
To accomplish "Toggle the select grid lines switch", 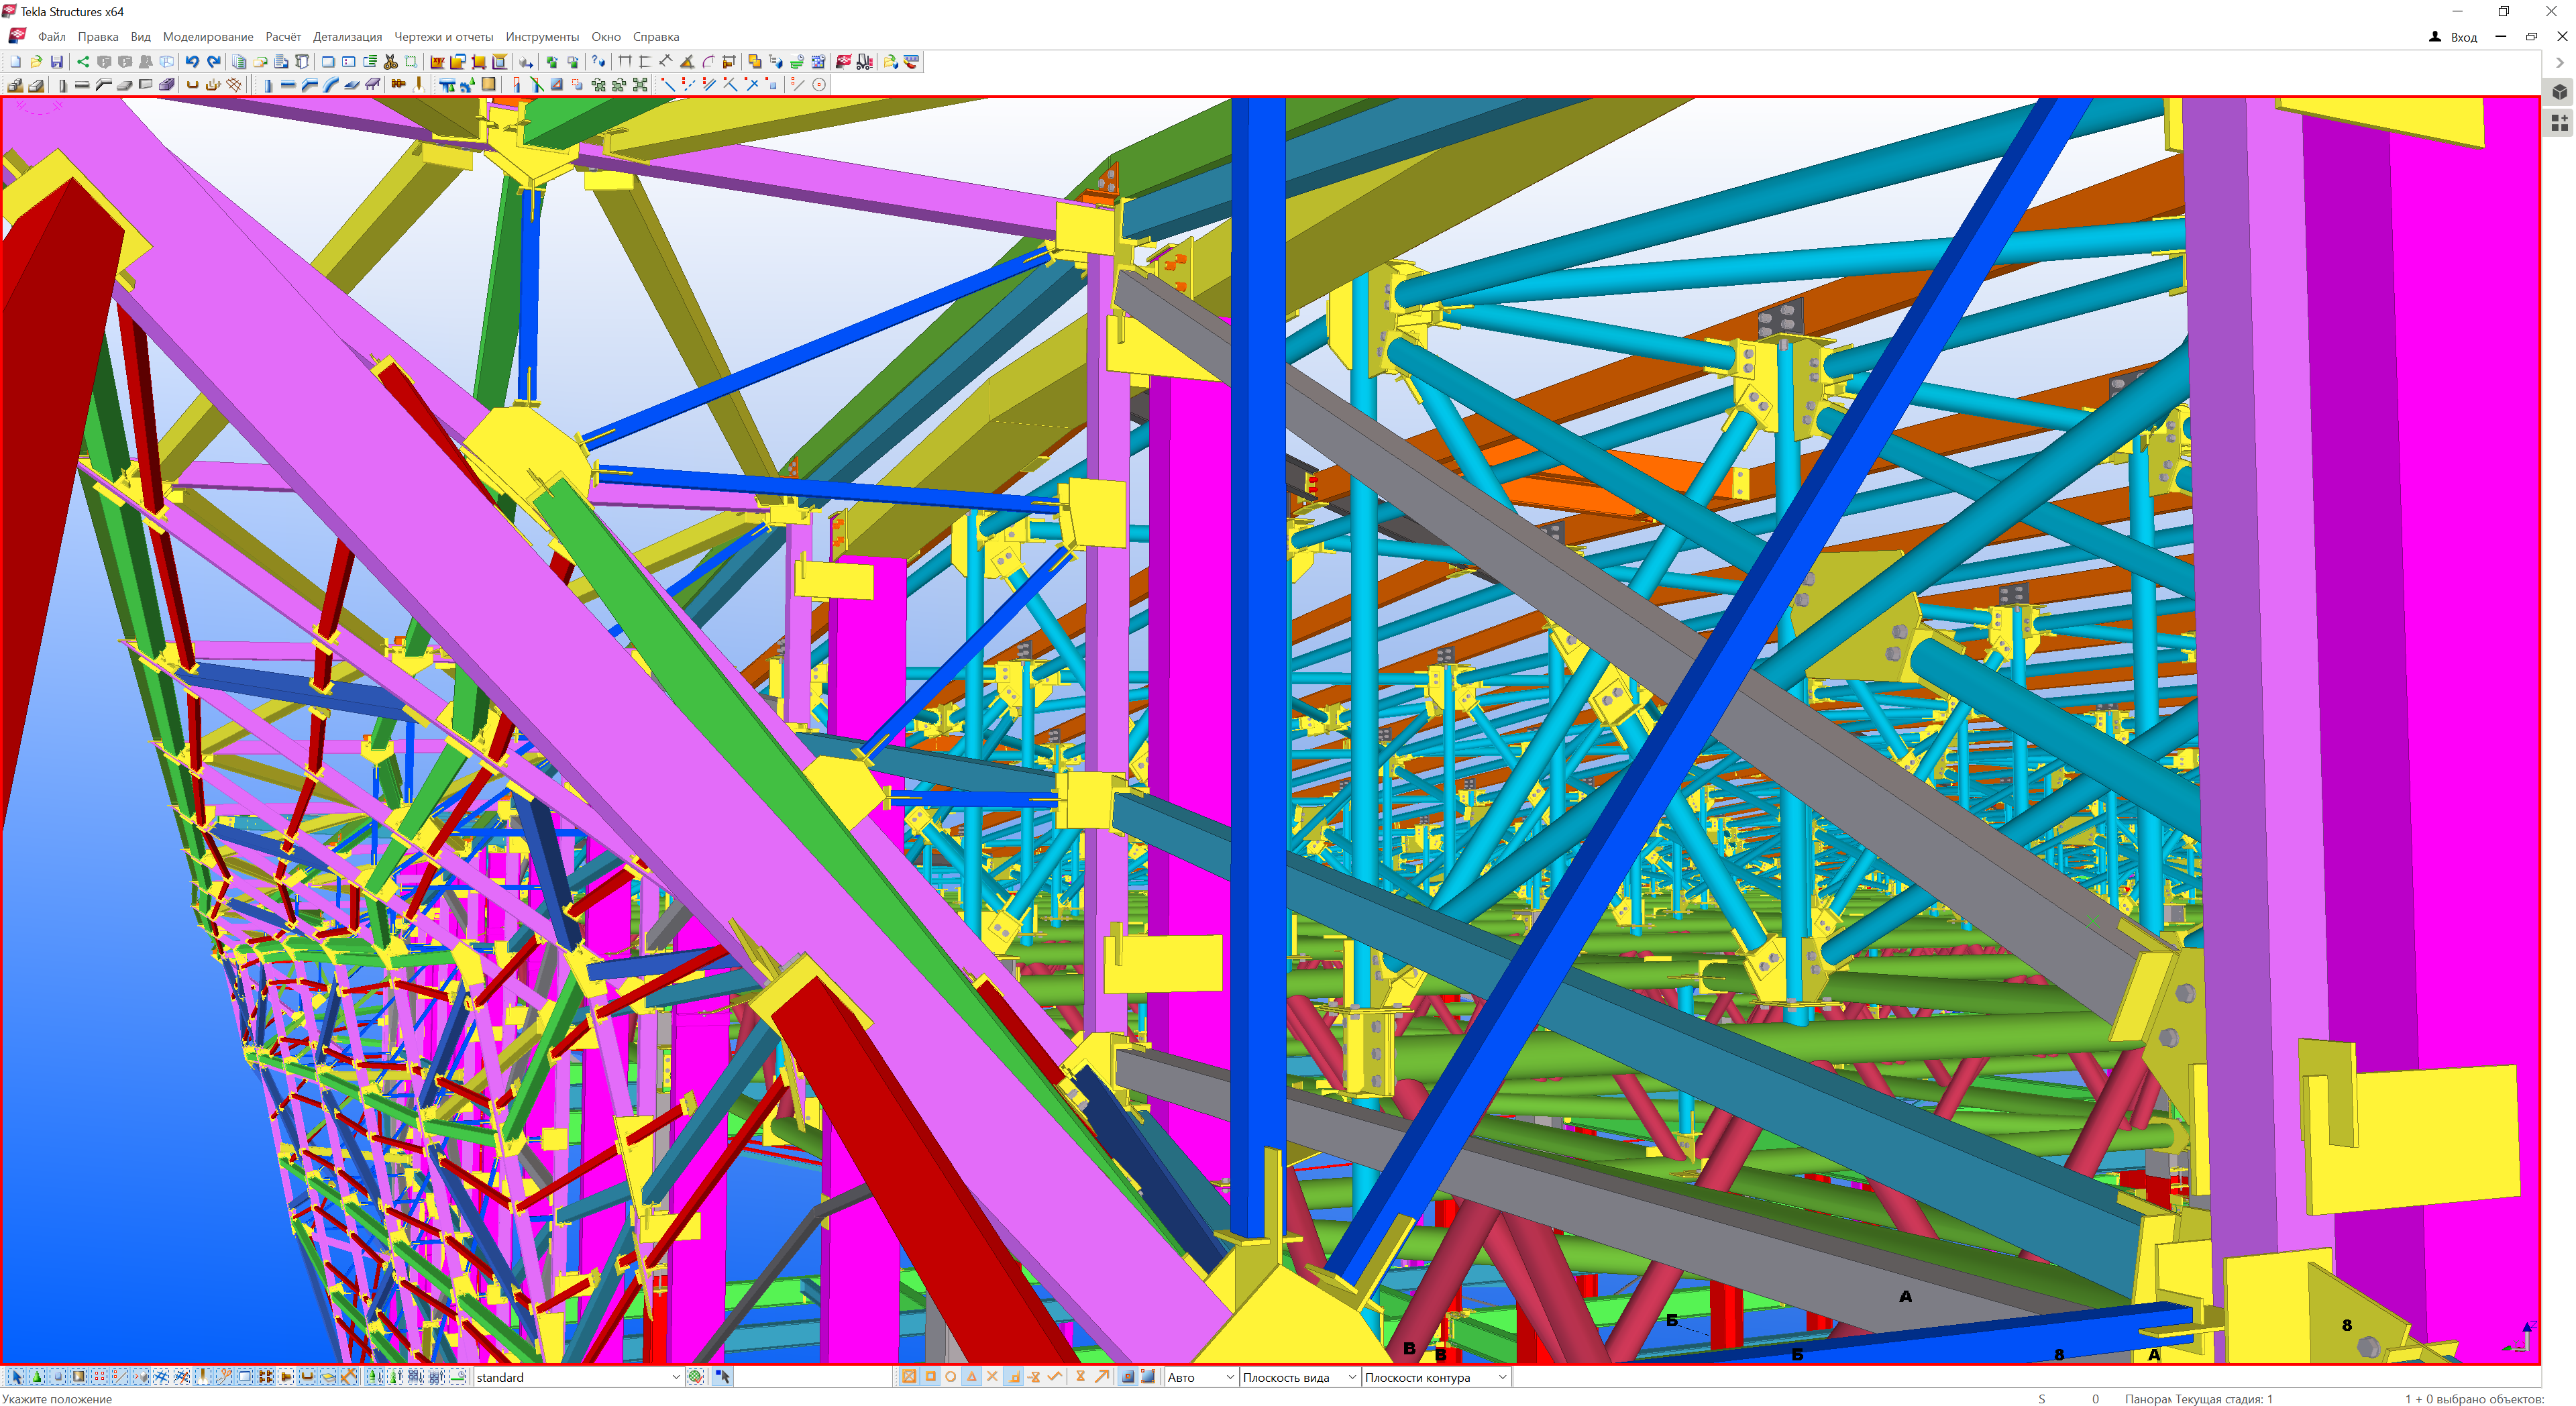I will pyautogui.click(x=161, y=1377).
